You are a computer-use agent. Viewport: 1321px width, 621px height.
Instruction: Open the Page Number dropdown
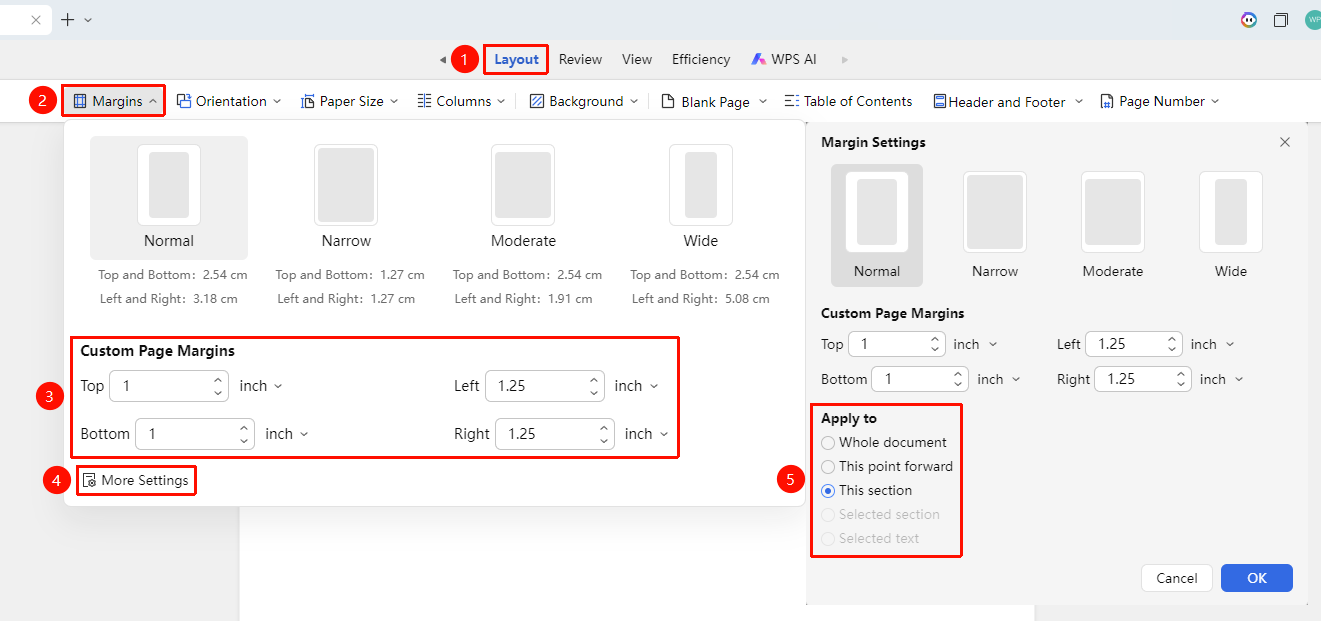coord(1160,101)
